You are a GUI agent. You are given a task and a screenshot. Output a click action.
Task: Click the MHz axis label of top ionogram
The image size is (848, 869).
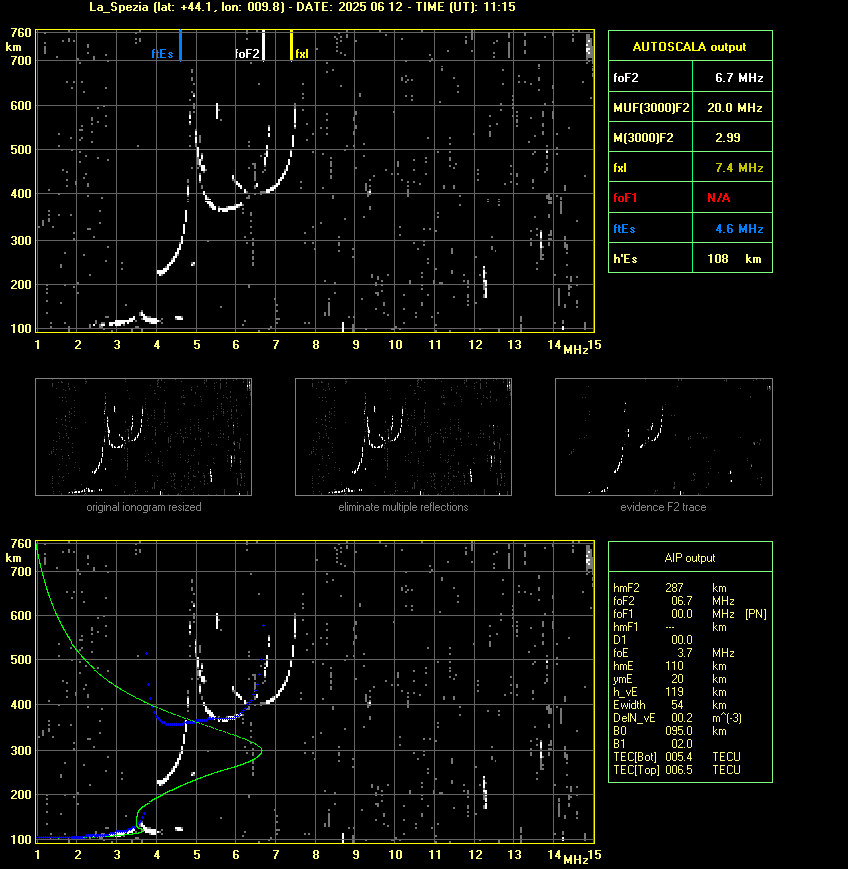pos(575,350)
